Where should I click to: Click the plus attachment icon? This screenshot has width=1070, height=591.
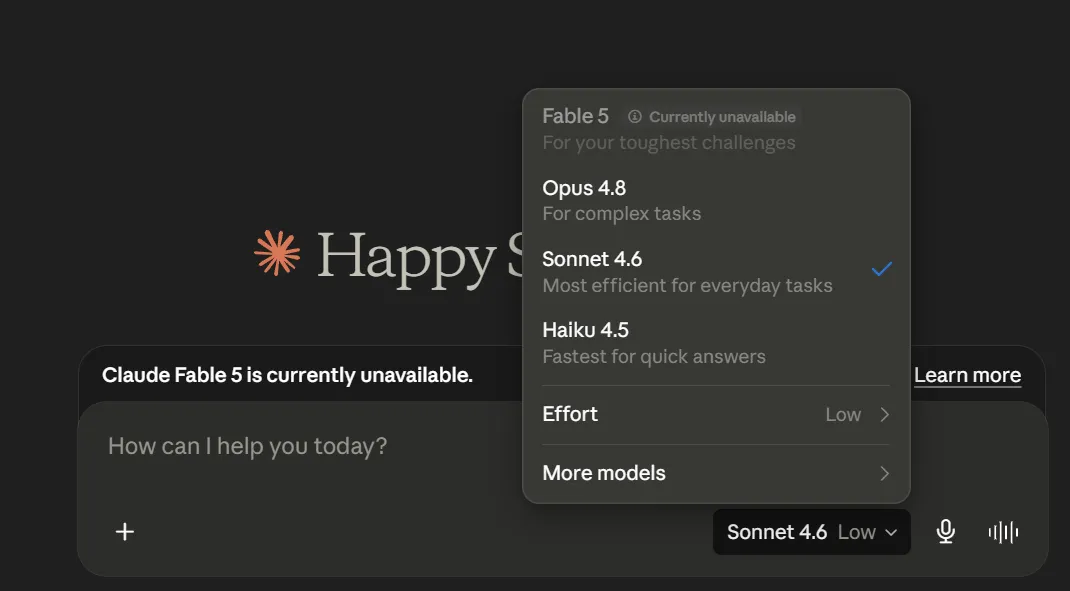125,532
